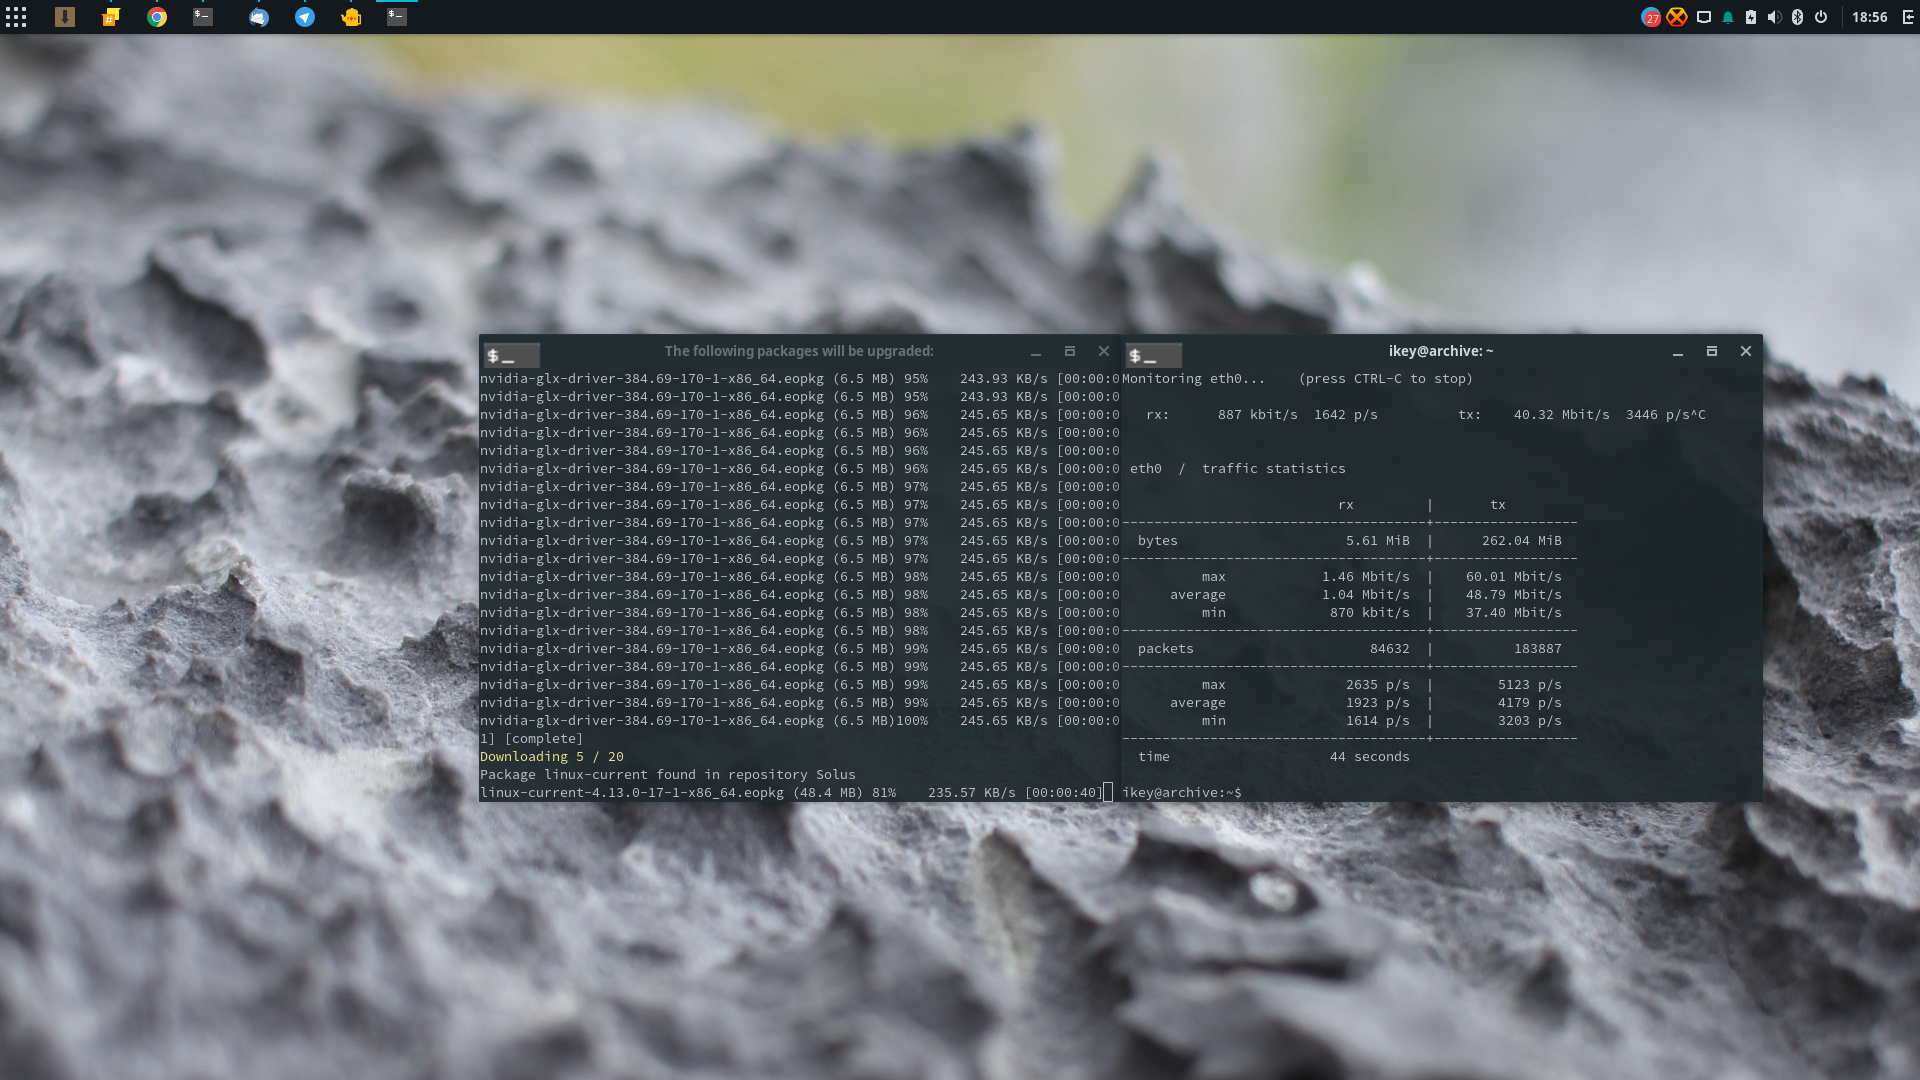Toggle the Raven sidebar with arrow icon

(1908, 17)
